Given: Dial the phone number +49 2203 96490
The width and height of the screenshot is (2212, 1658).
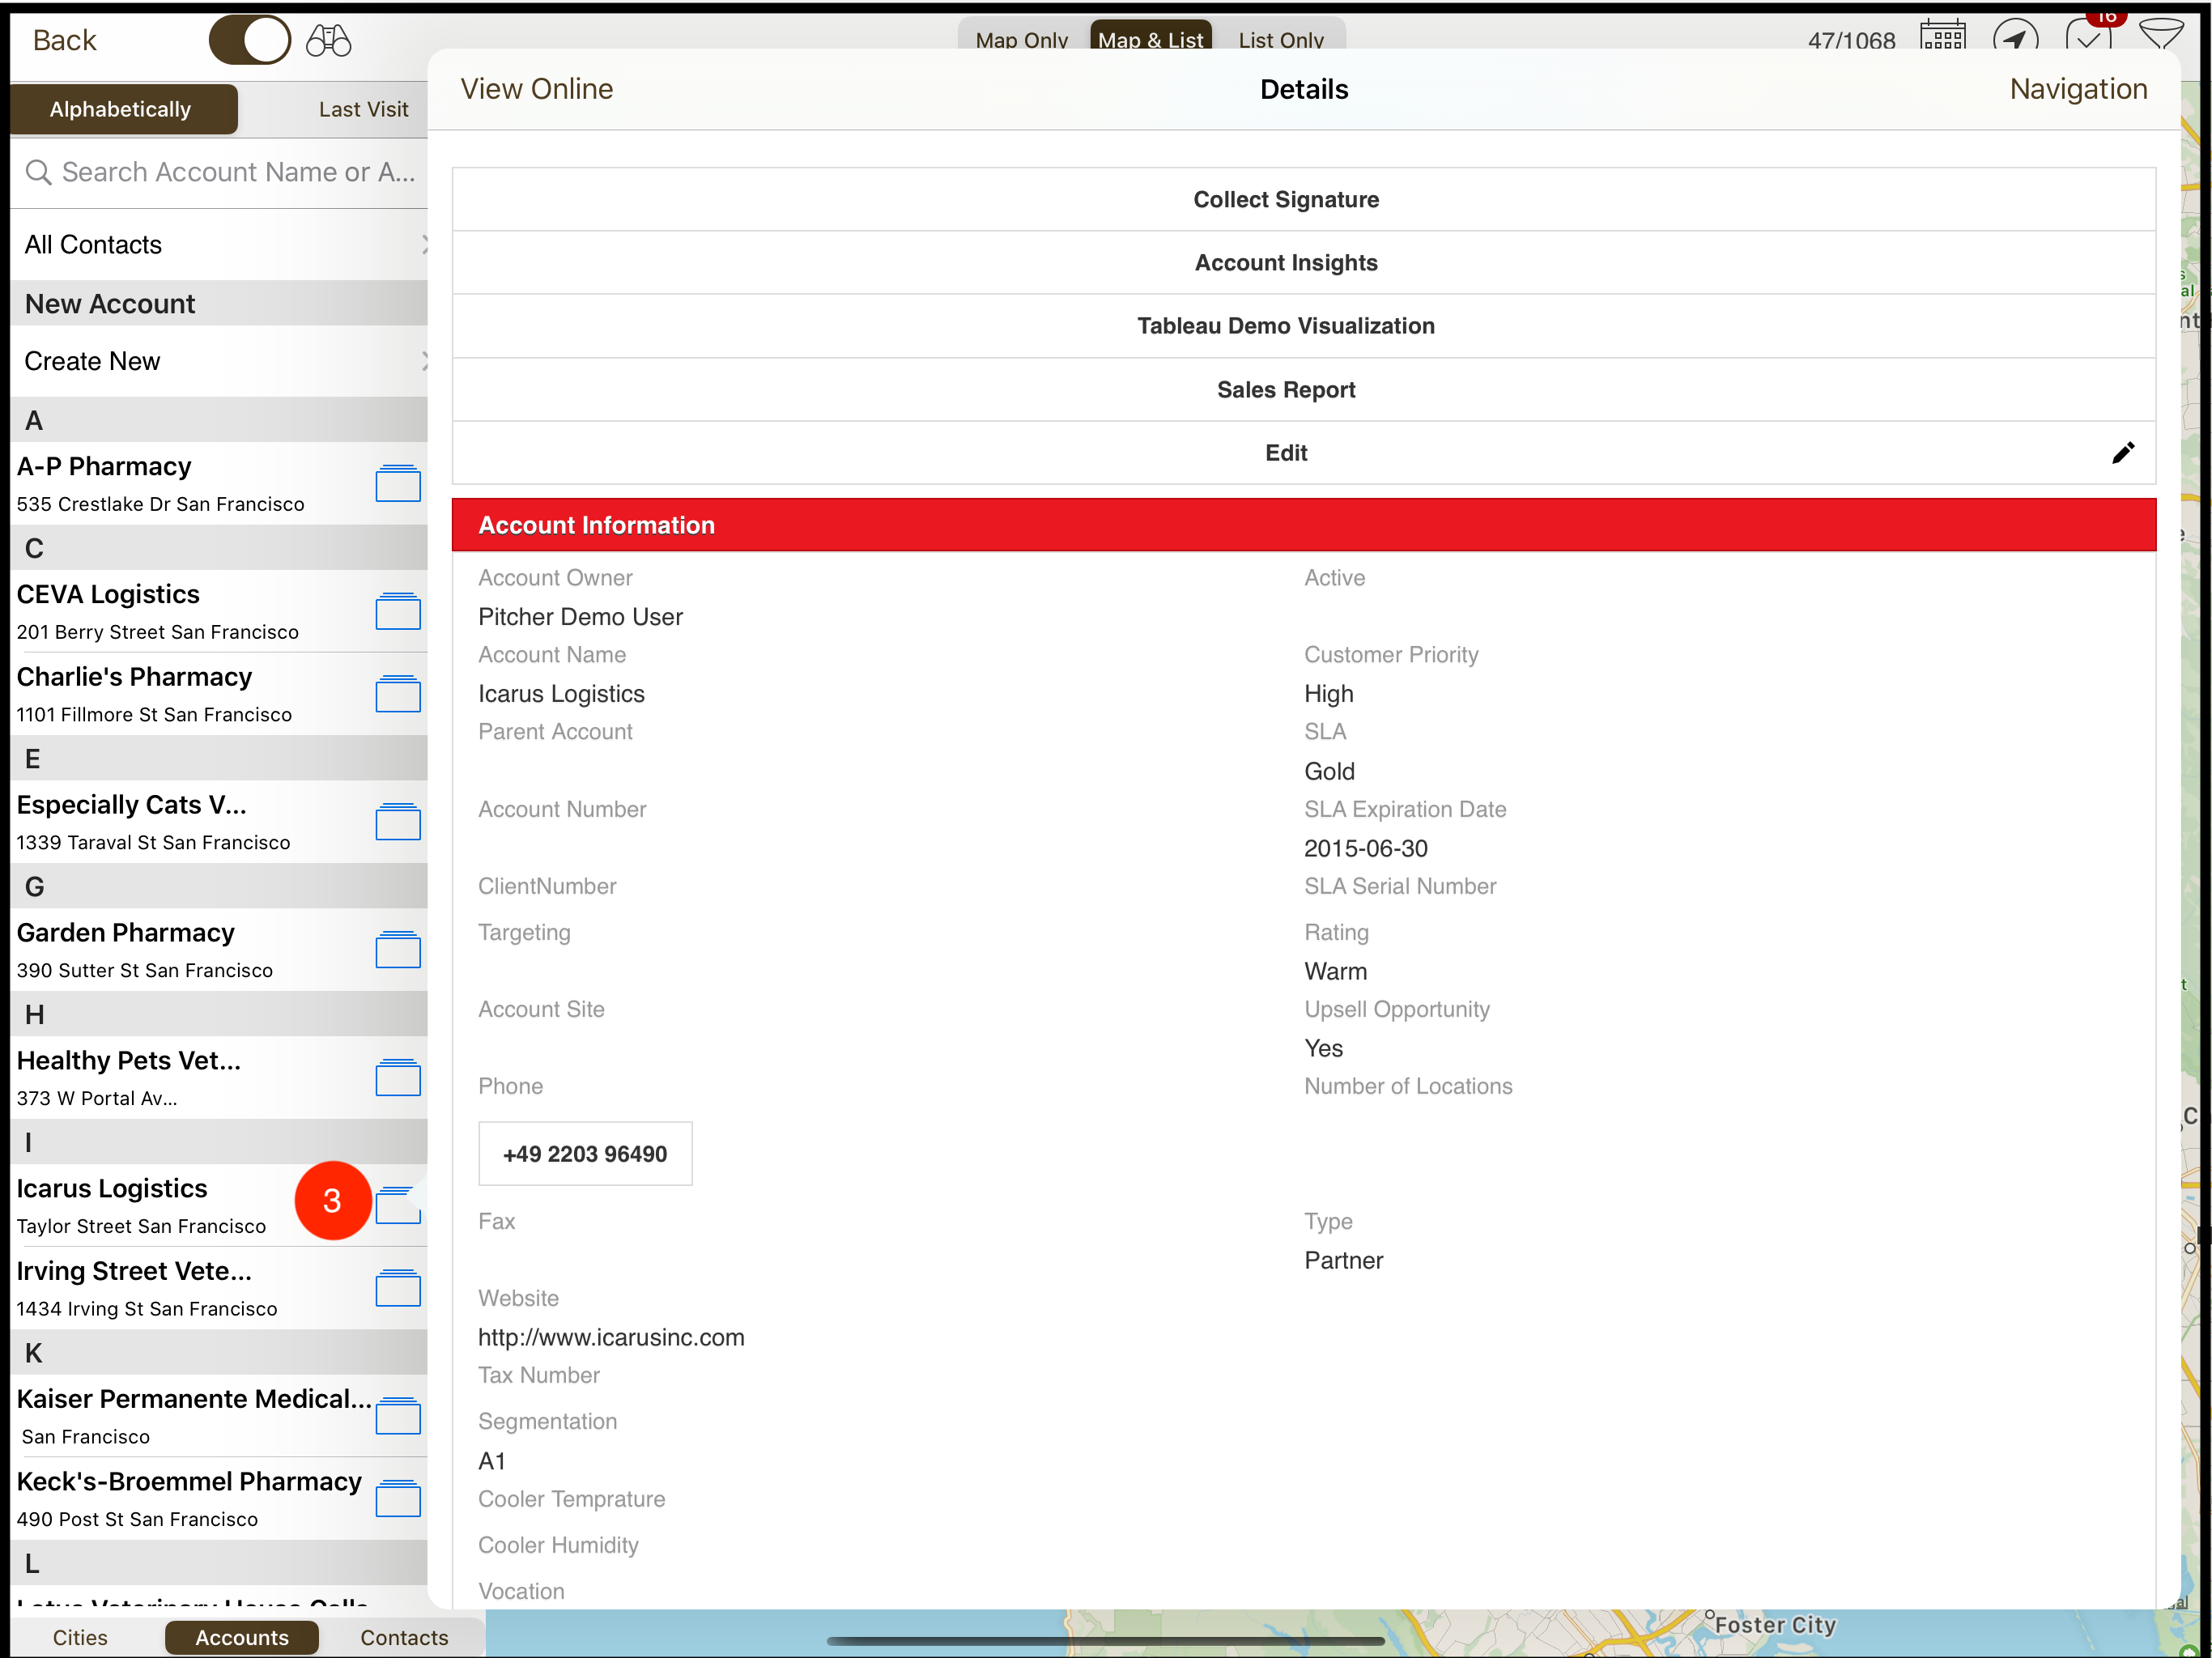Looking at the screenshot, I should [x=585, y=1153].
